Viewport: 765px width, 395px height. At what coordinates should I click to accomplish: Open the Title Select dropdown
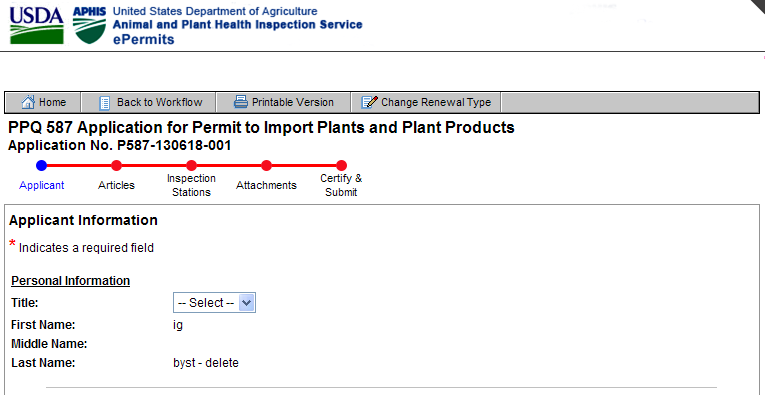tap(214, 303)
